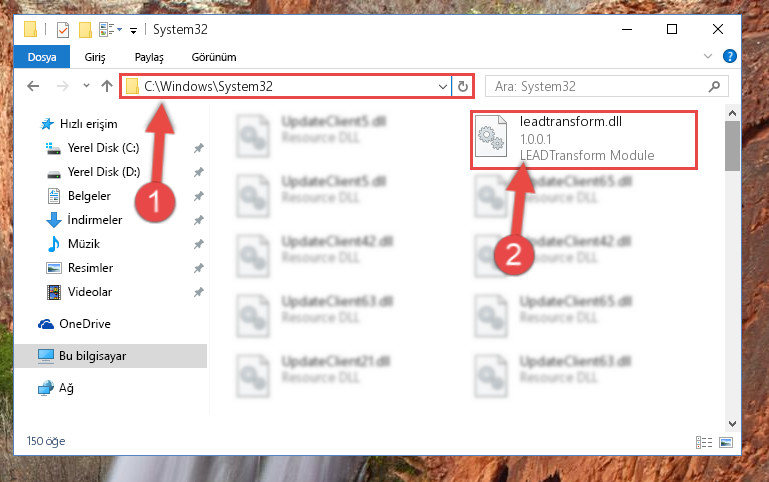Switch to large icons view
Screen dimensions: 769x482
(x=726, y=442)
